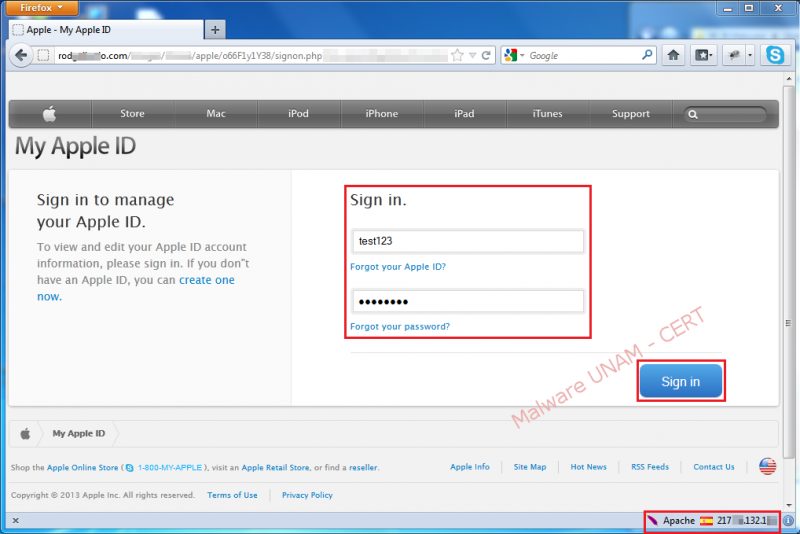This screenshot has height=534, width=800.
Task: Open the Support menu item
Action: pos(631,114)
